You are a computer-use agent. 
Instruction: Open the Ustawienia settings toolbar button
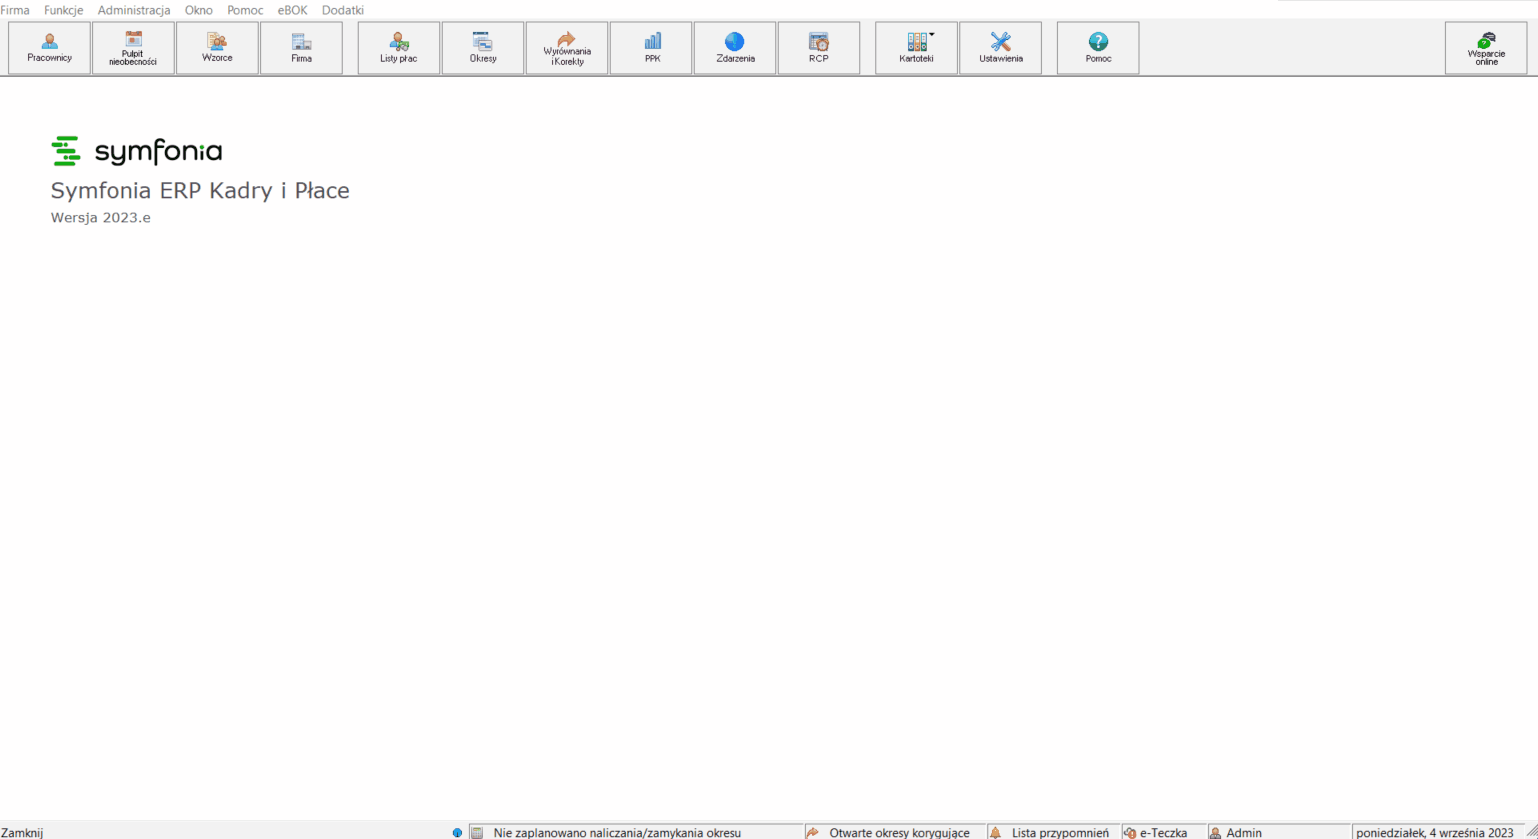(1000, 48)
